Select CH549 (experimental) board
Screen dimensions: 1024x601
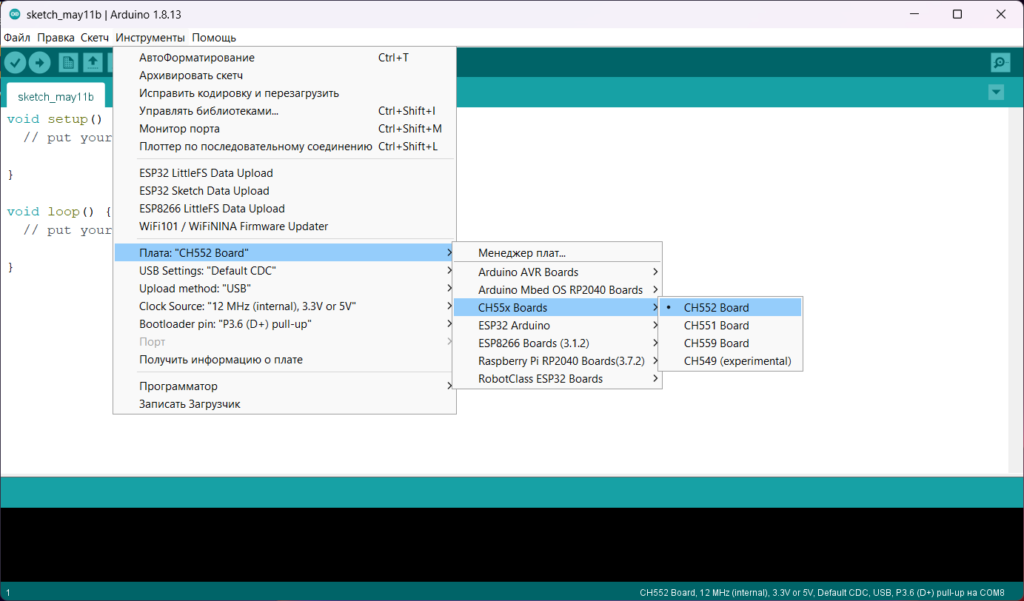[737, 362]
